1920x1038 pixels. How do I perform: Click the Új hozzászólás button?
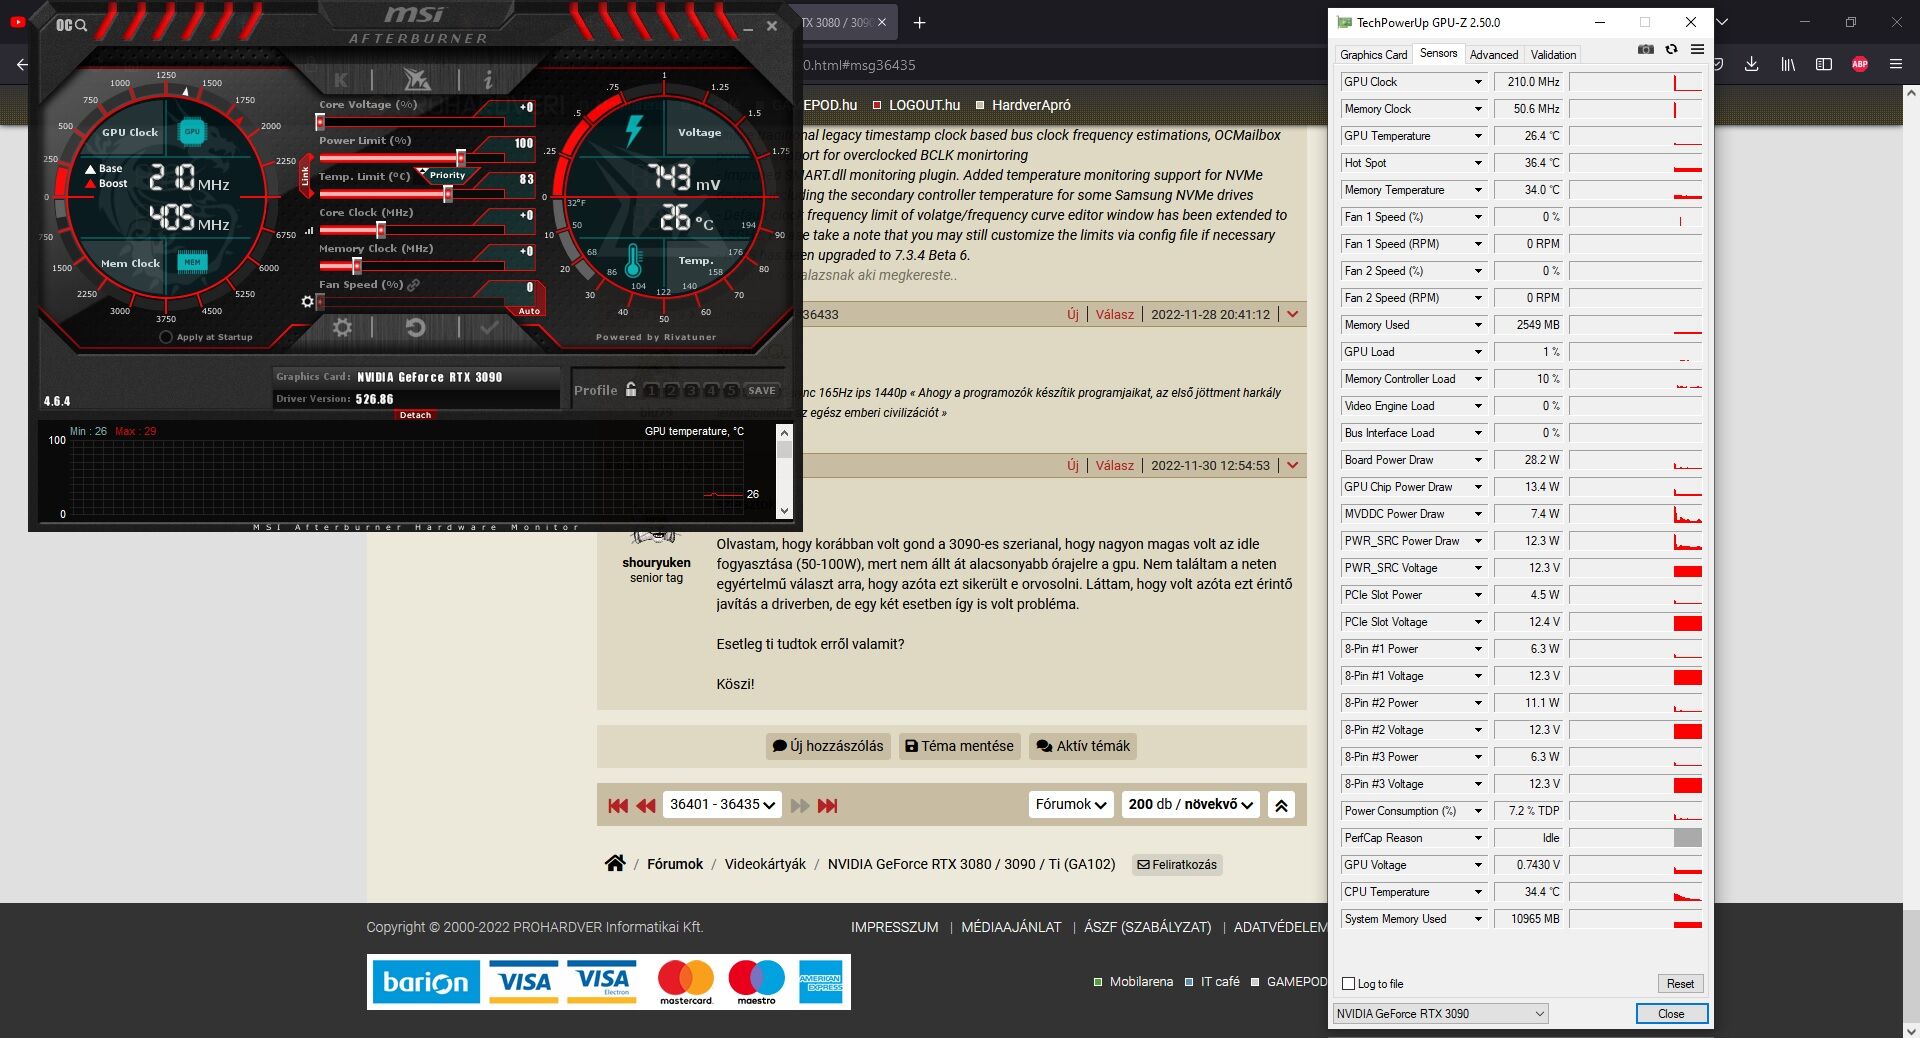pyautogui.click(x=828, y=746)
